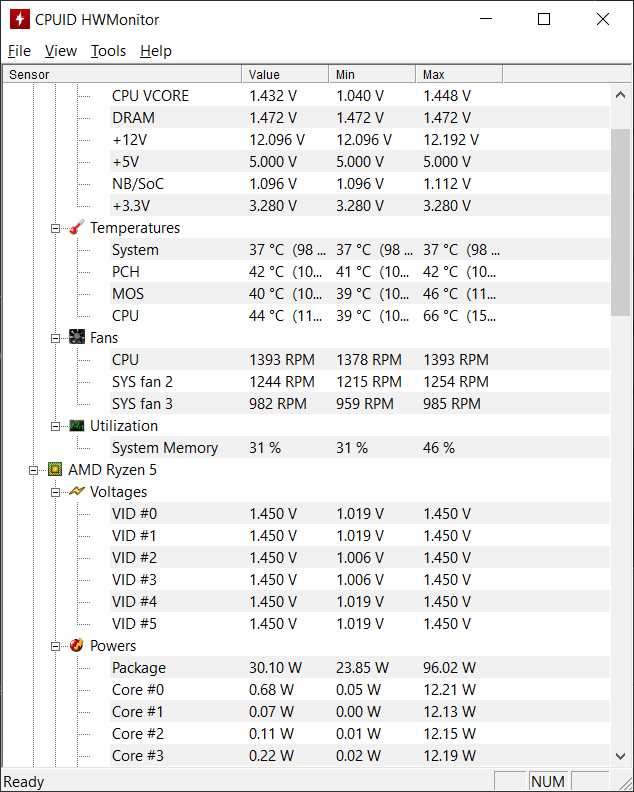The height and width of the screenshot is (792, 634).
Task: Click the vertical scrollbar thumb
Action: 620,222
